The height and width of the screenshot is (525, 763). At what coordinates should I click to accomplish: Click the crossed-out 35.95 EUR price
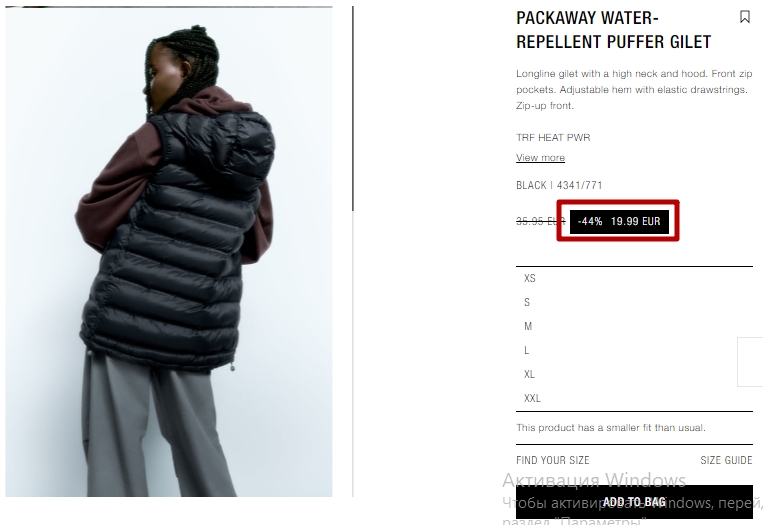pos(541,221)
